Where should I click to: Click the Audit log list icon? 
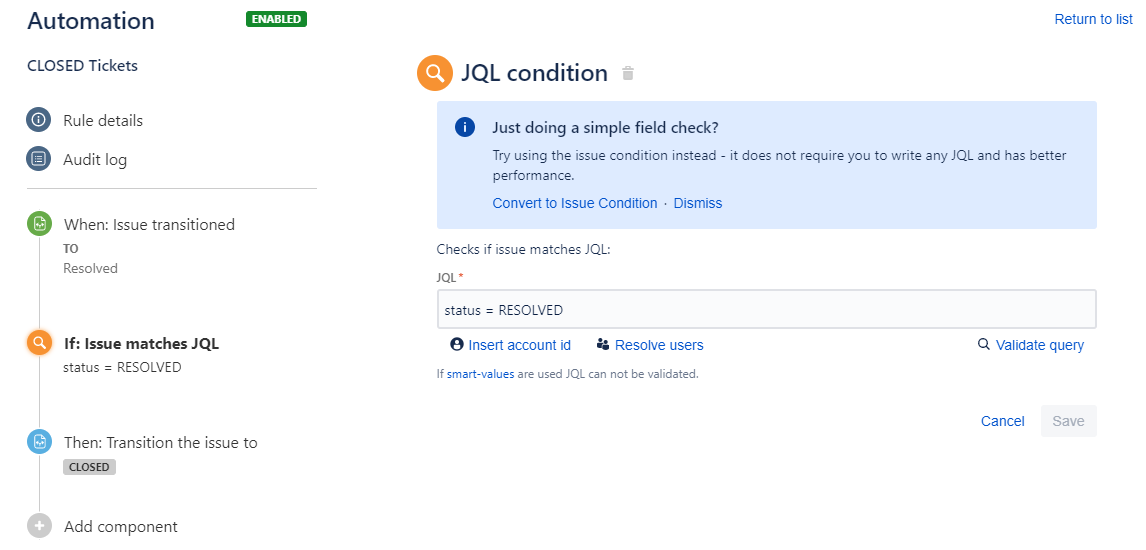click(x=38, y=158)
